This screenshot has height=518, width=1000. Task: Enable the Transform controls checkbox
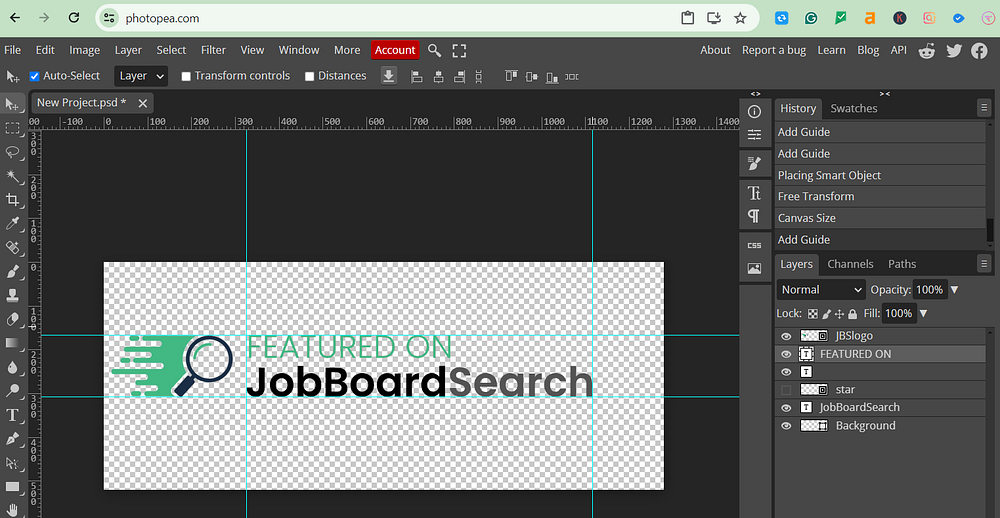pyautogui.click(x=186, y=76)
